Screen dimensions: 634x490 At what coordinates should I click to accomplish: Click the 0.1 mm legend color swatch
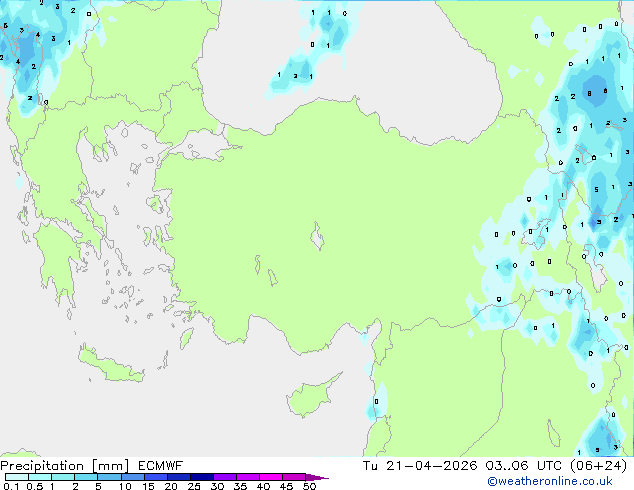tap(17, 477)
